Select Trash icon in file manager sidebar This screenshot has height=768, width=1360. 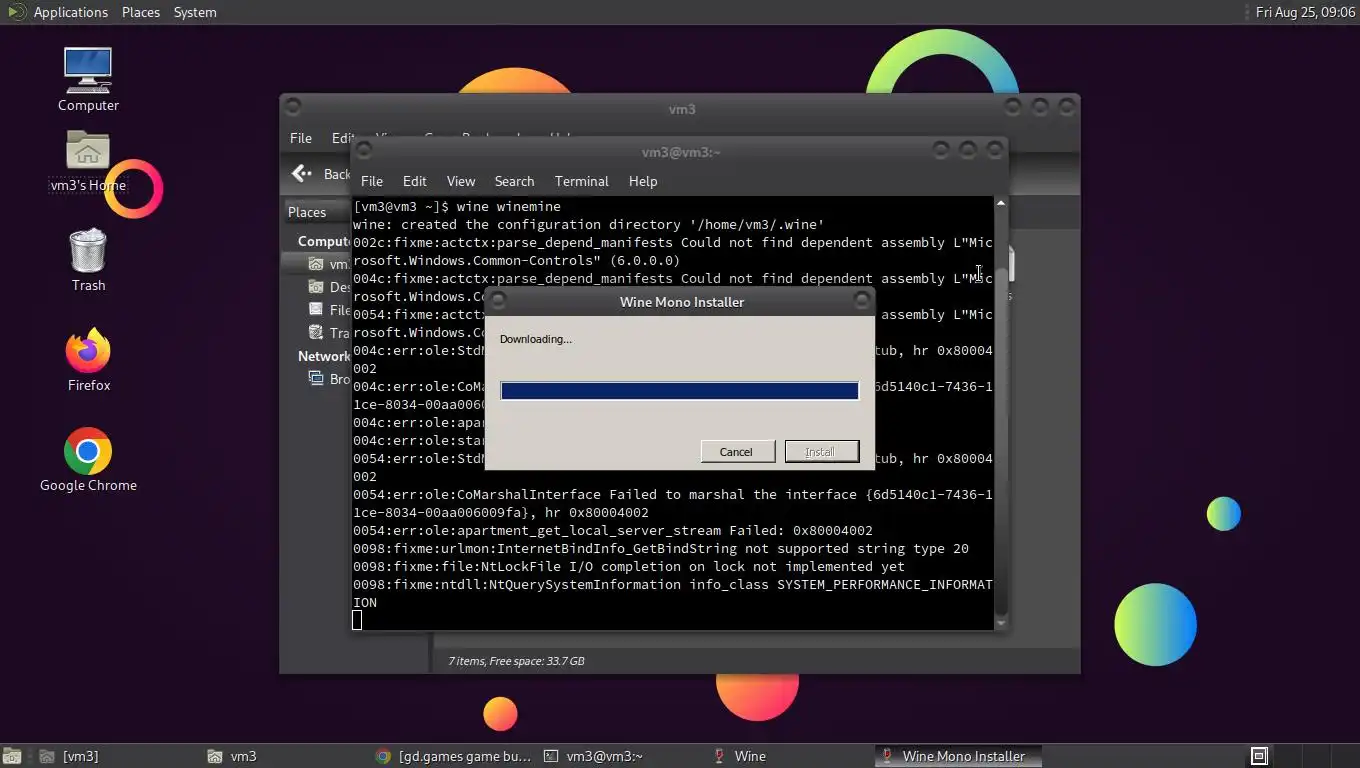(316, 333)
